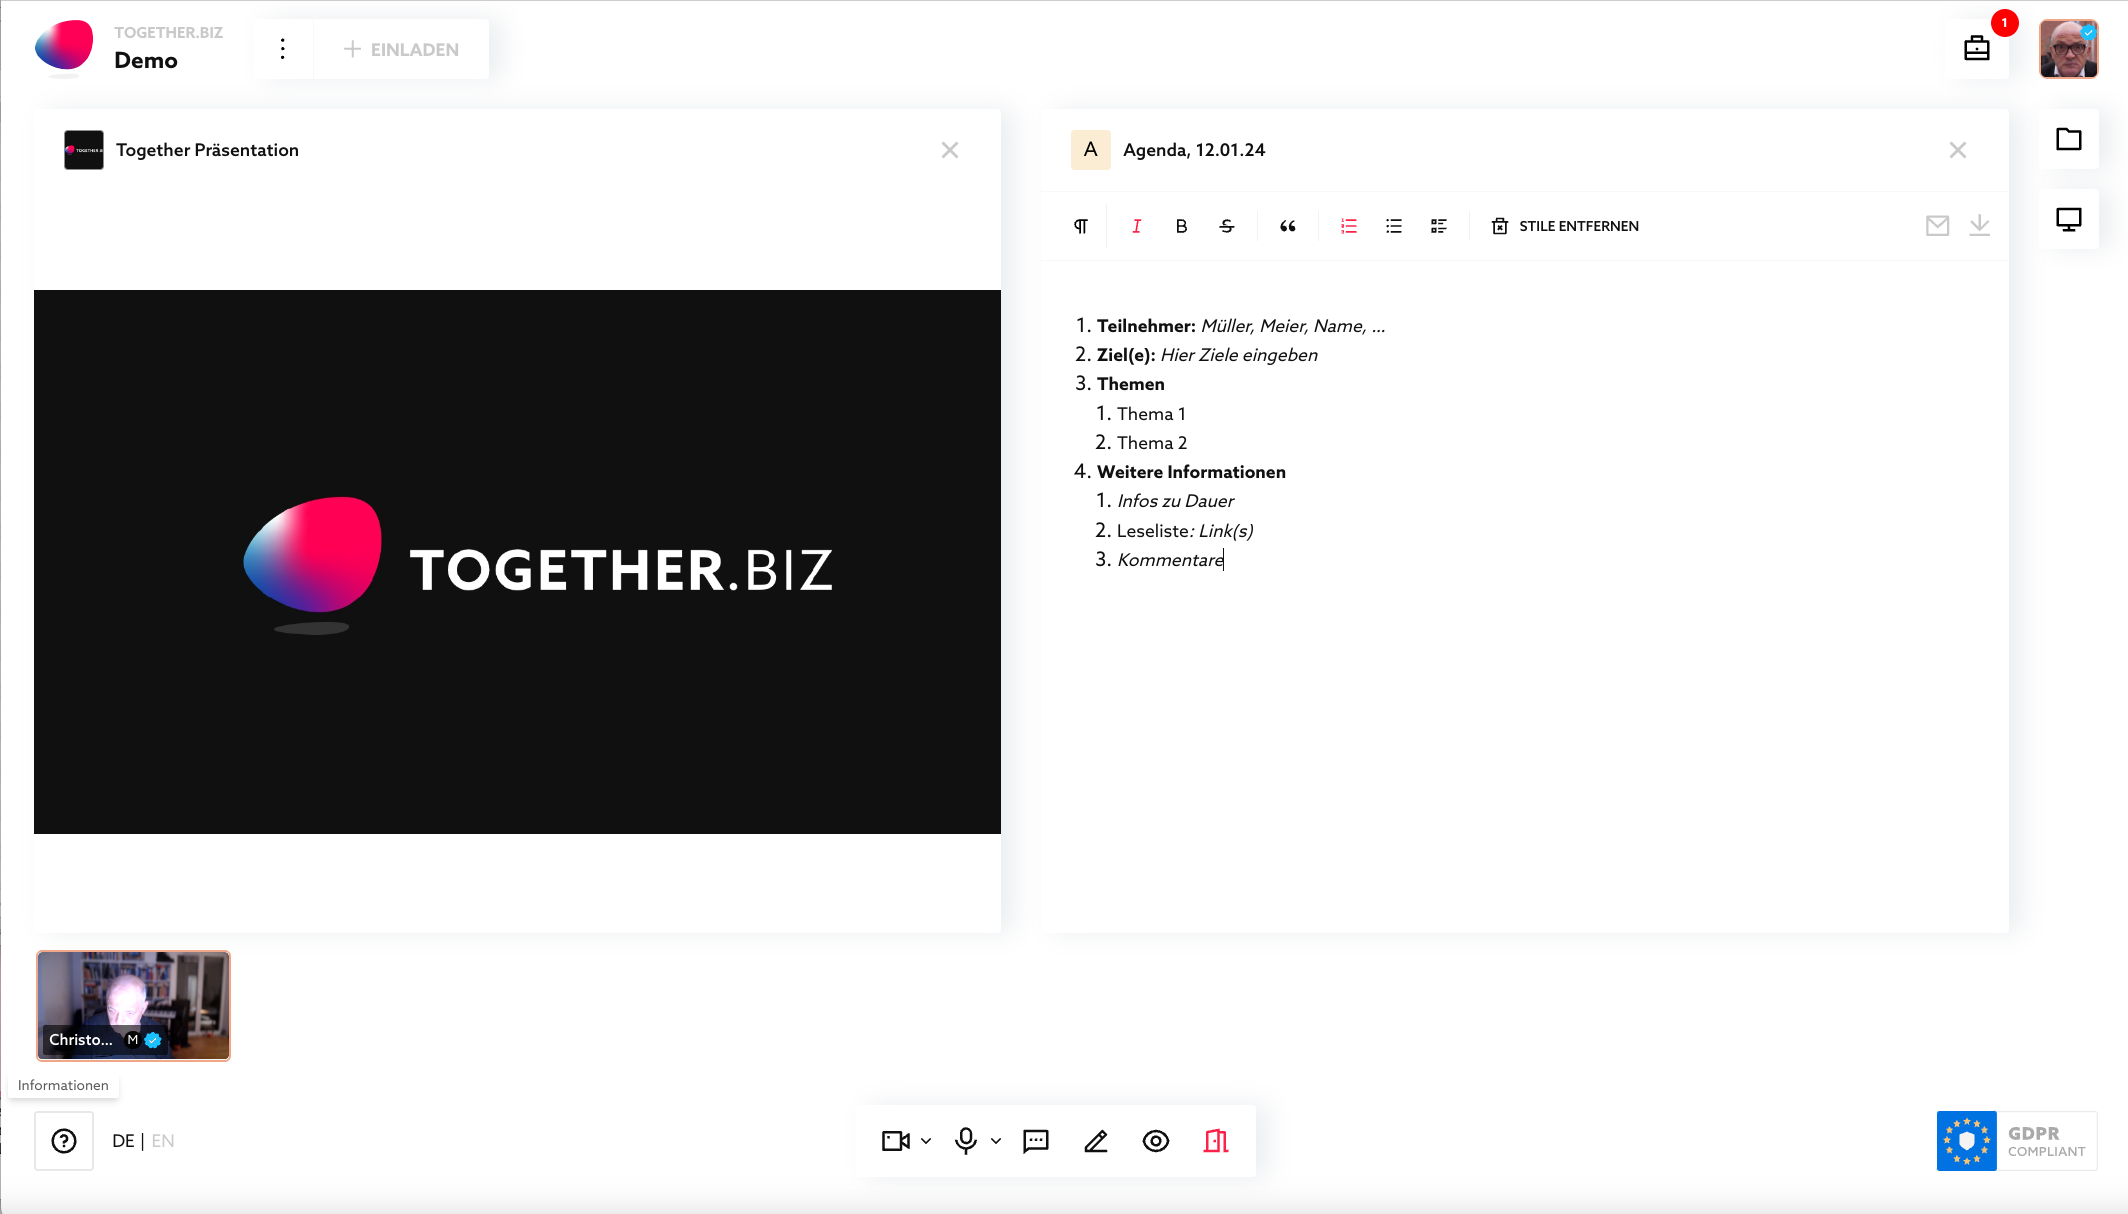Open the files folder icon in right sidebar
Viewport: 2128px width, 1214px height.
(x=2069, y=140)
